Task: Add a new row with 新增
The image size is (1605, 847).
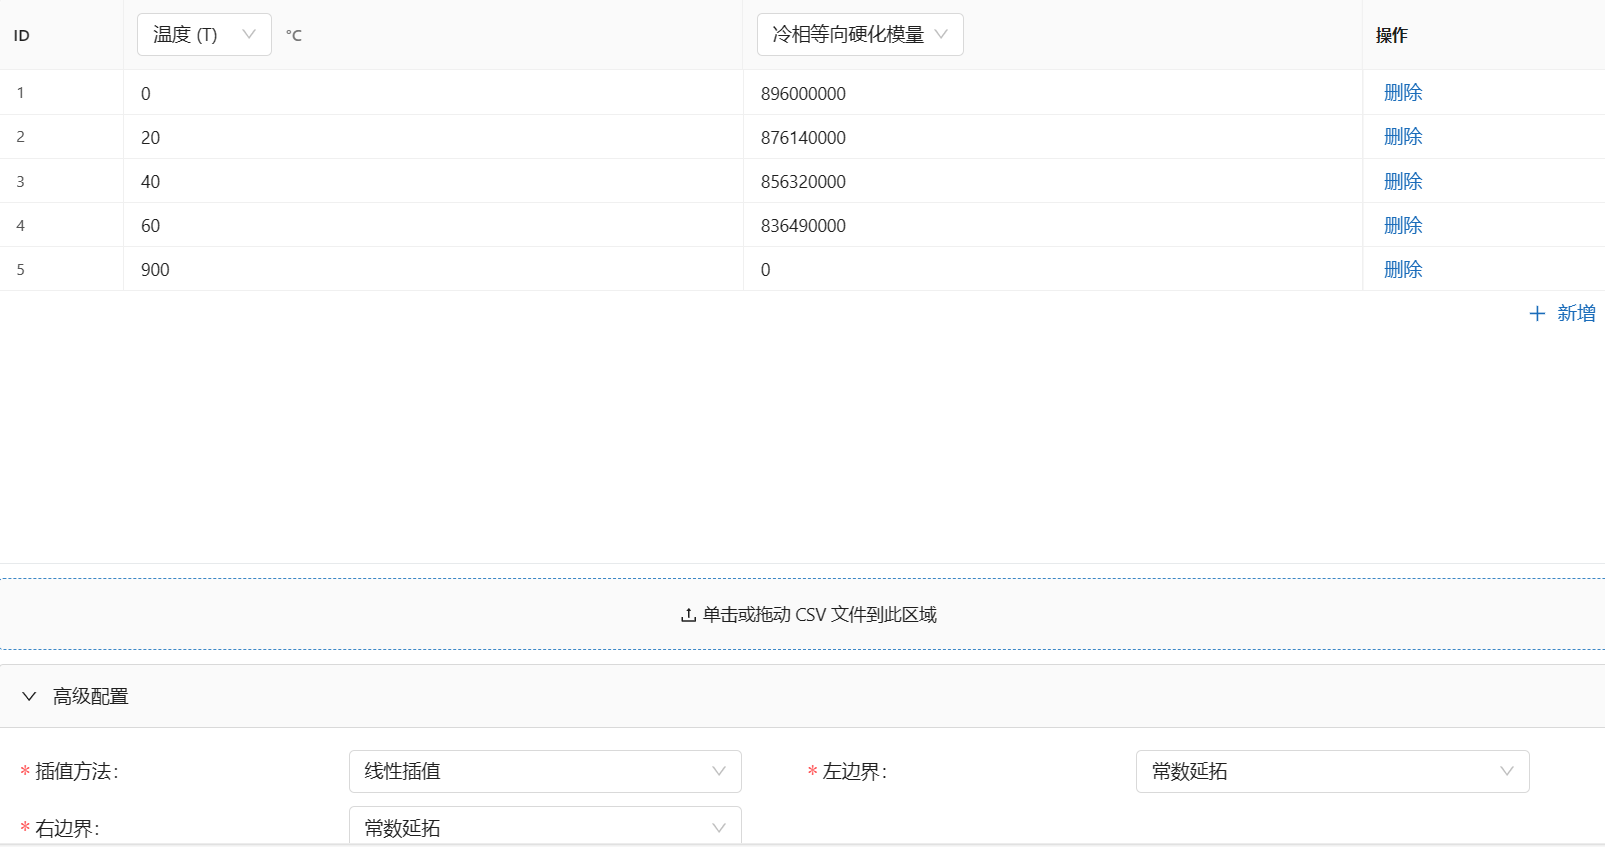Action: click(1562, 314)
